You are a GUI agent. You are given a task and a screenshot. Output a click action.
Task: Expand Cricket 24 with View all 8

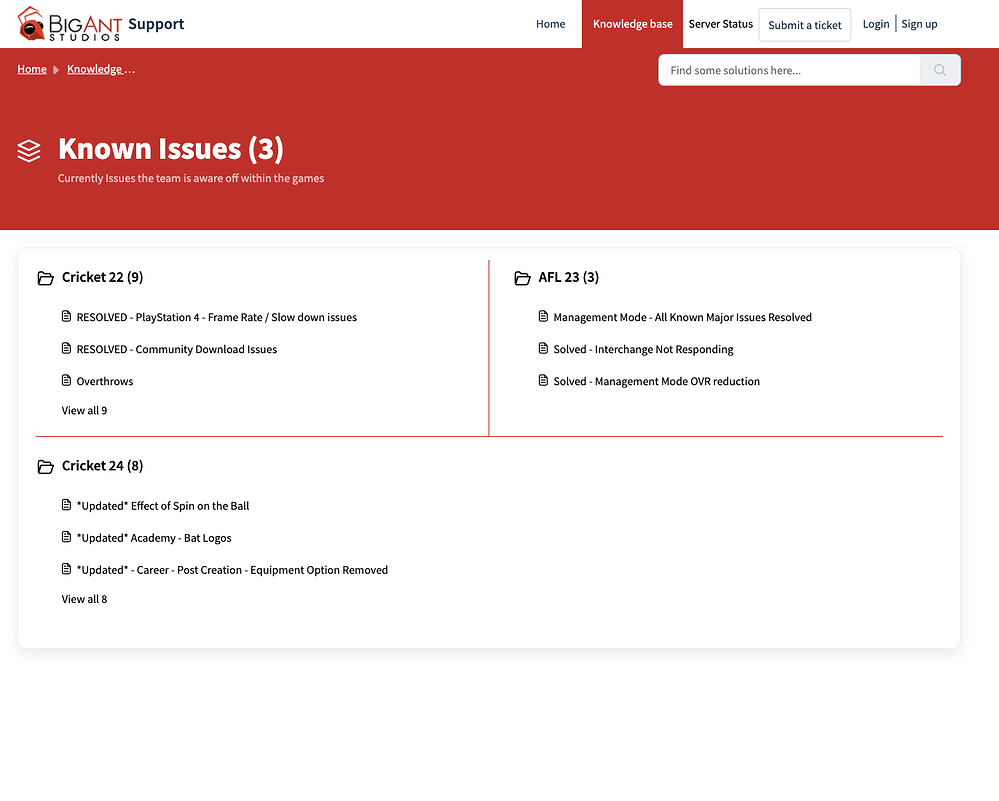84,599
